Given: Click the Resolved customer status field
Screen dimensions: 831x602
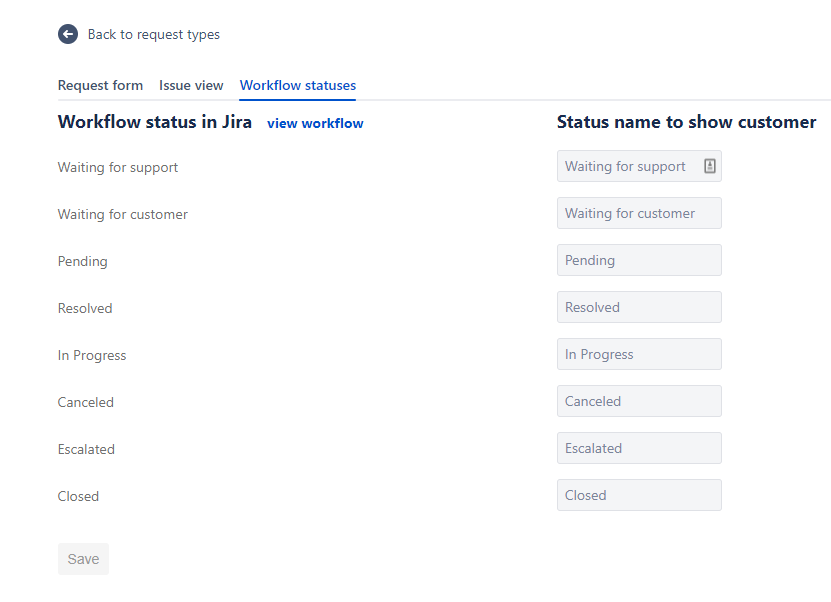Looking at the screenshot, I should pos(639,307).
